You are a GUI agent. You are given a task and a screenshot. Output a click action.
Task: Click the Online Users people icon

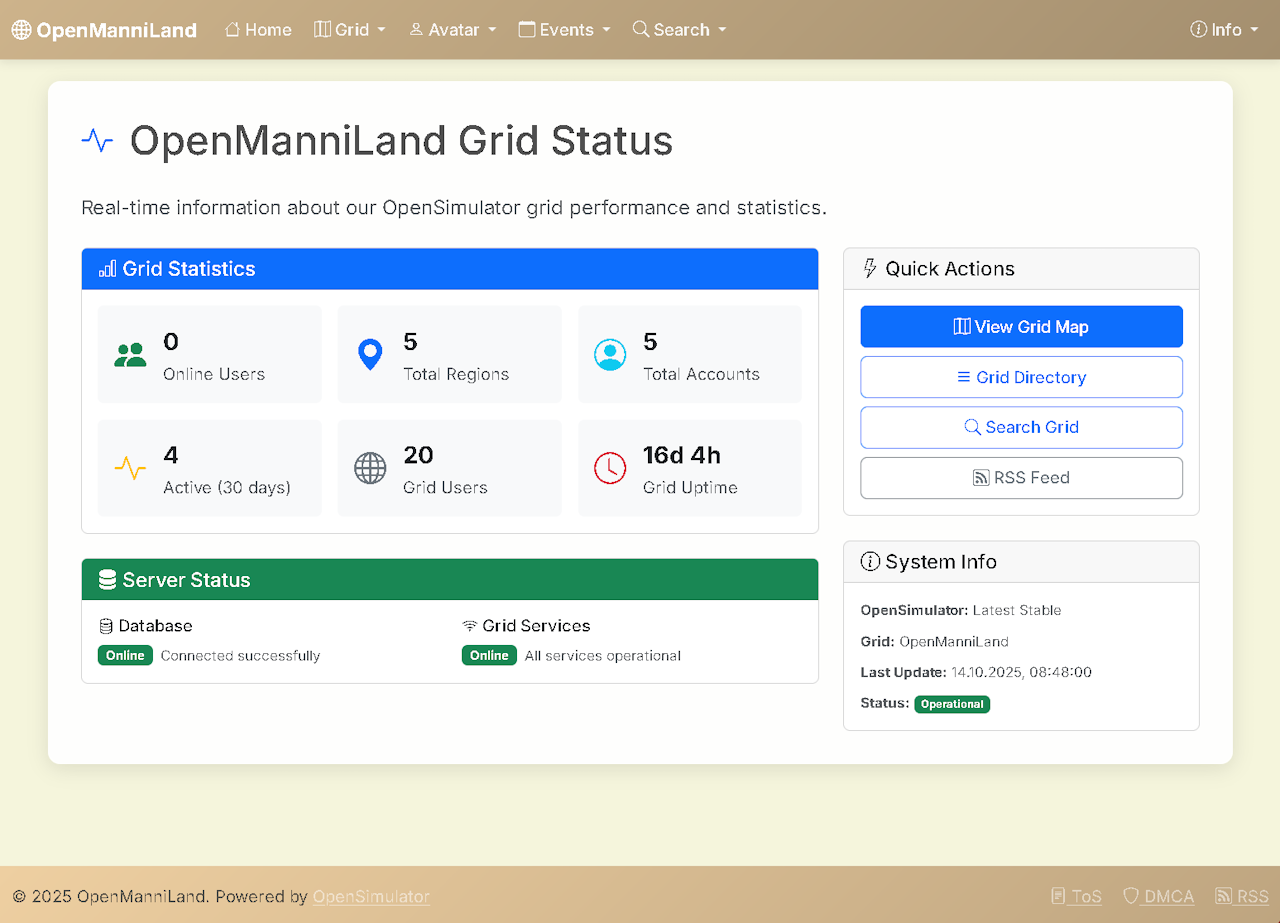pos(130,355)
